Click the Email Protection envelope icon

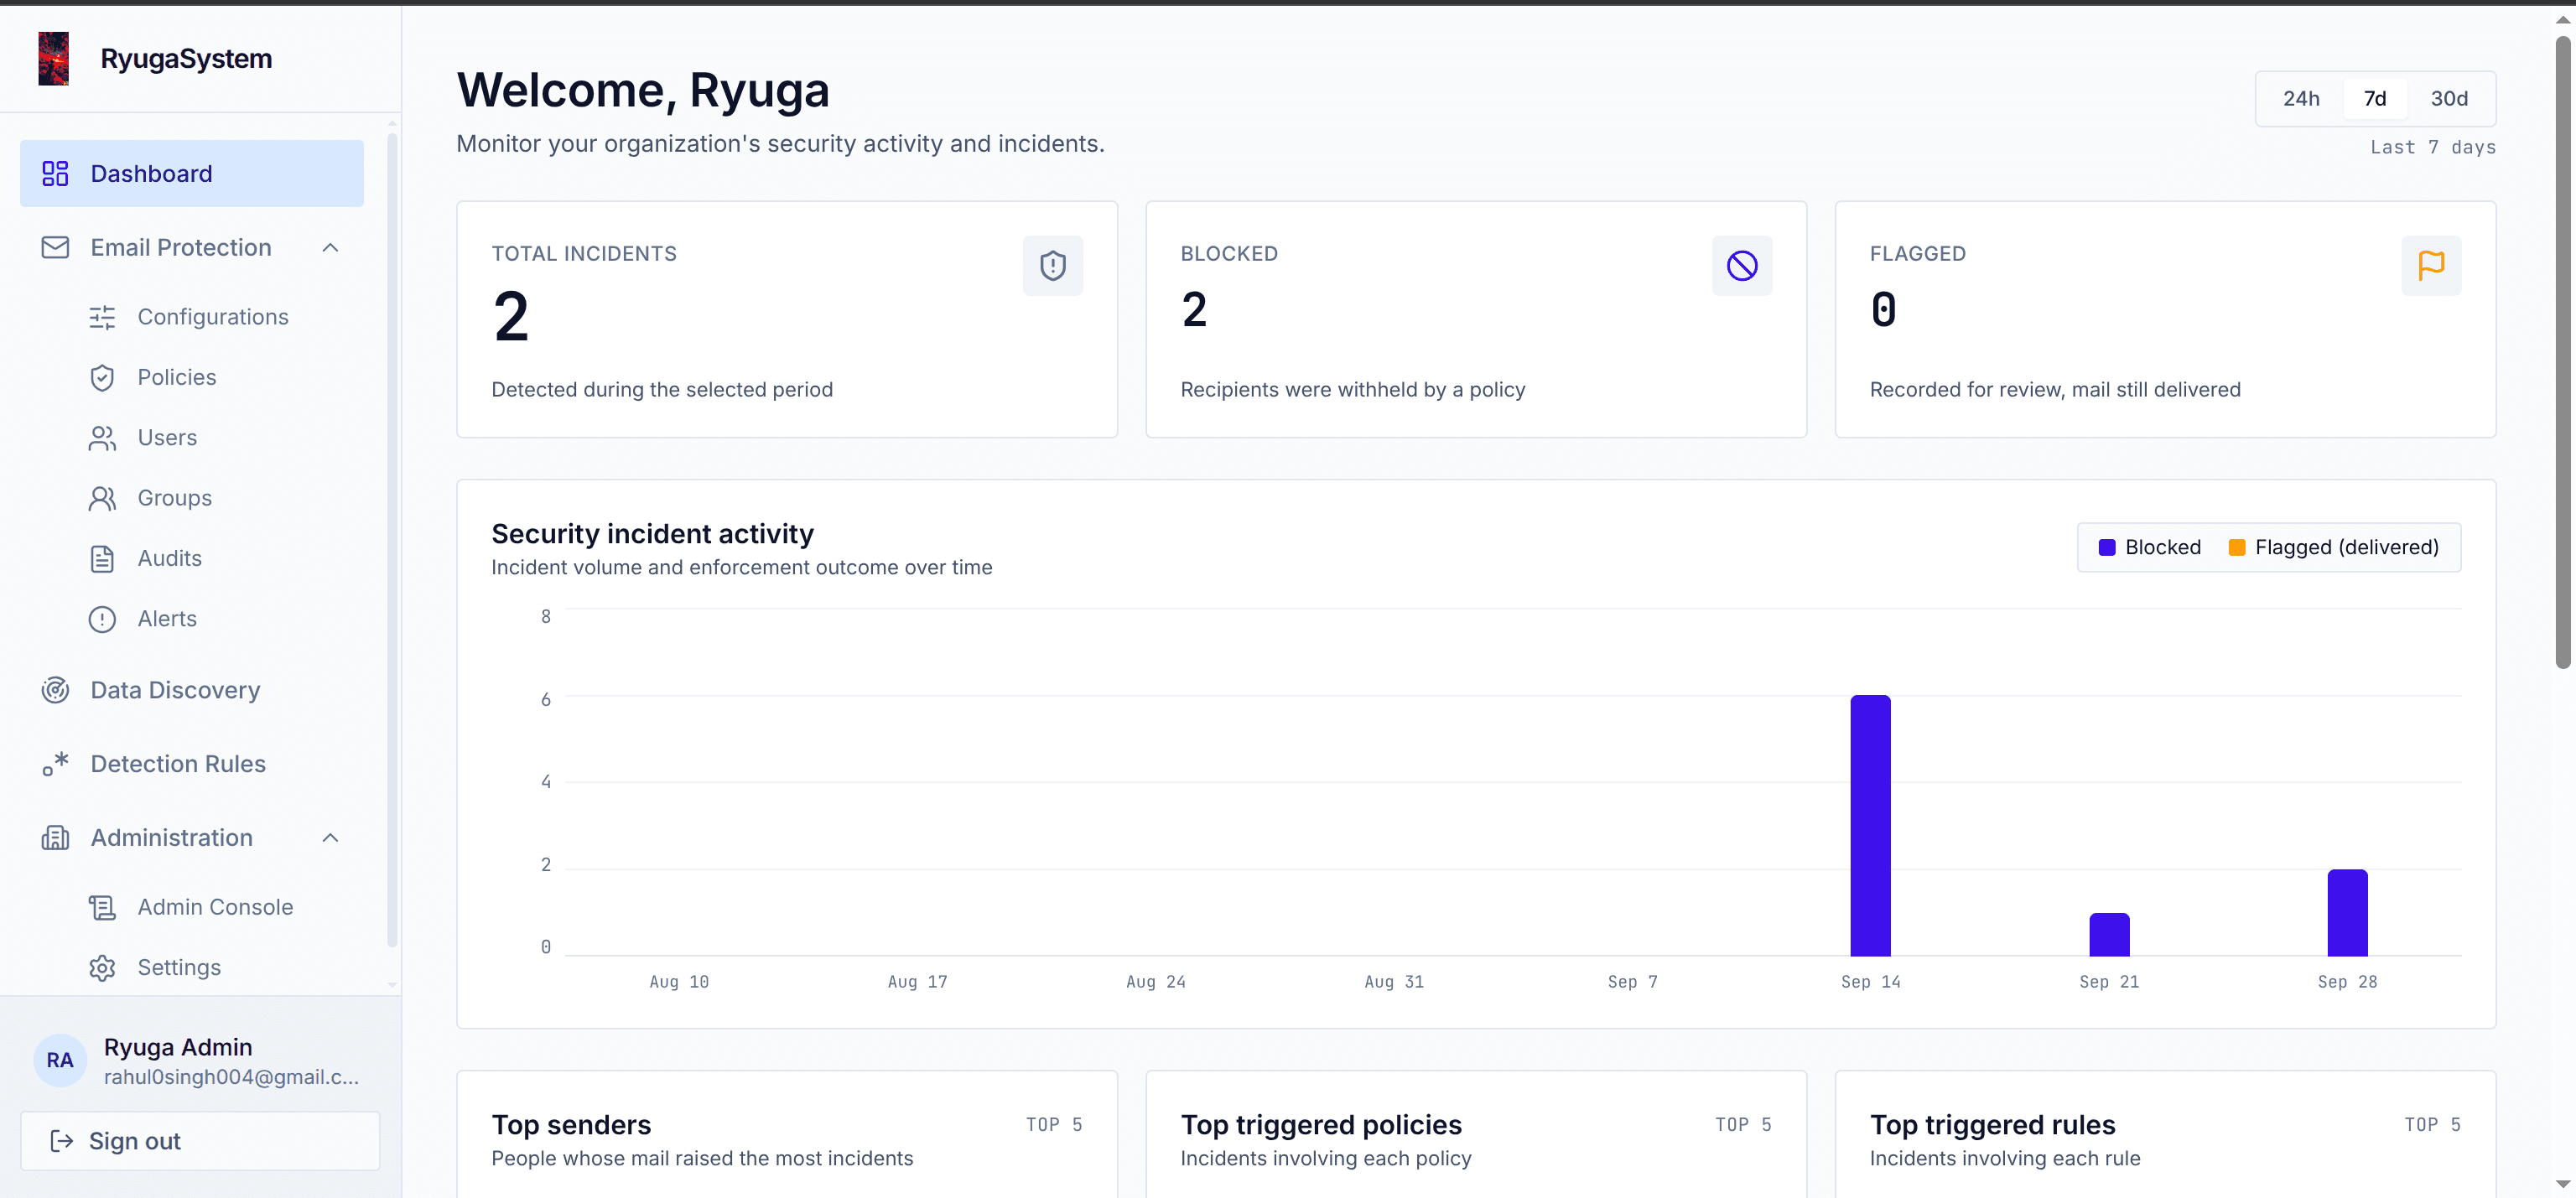coord(55,247)
